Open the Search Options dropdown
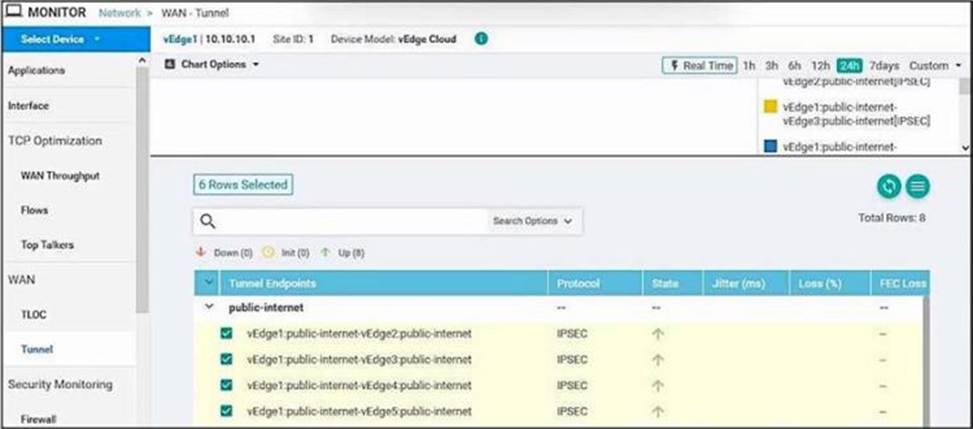973x429 pixels. coord(532,221)
